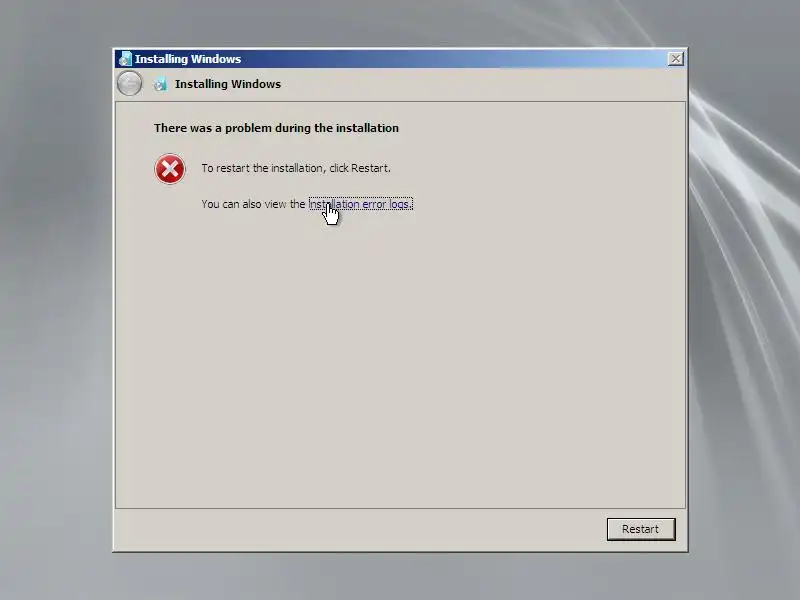Click the 'To restart the installation, click Restart.' text
800x600 pixels.
pyautogui.click(x=296, y=168)
